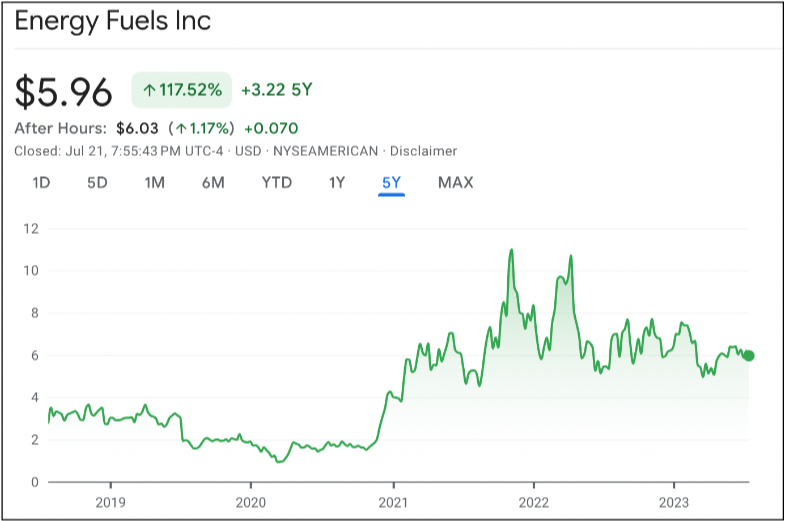Click the After Hours $6.03 value

click(137, 128)
